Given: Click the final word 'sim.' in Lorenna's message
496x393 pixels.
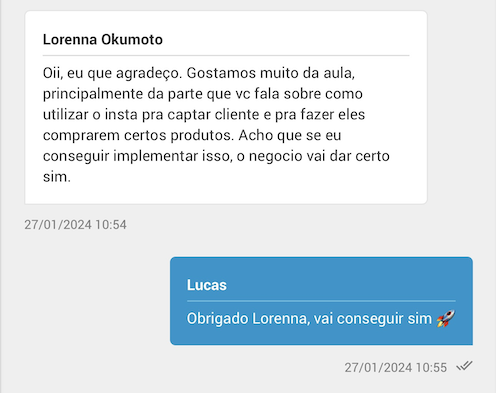Looking at the screenshot, I should [x=57, y=177].
